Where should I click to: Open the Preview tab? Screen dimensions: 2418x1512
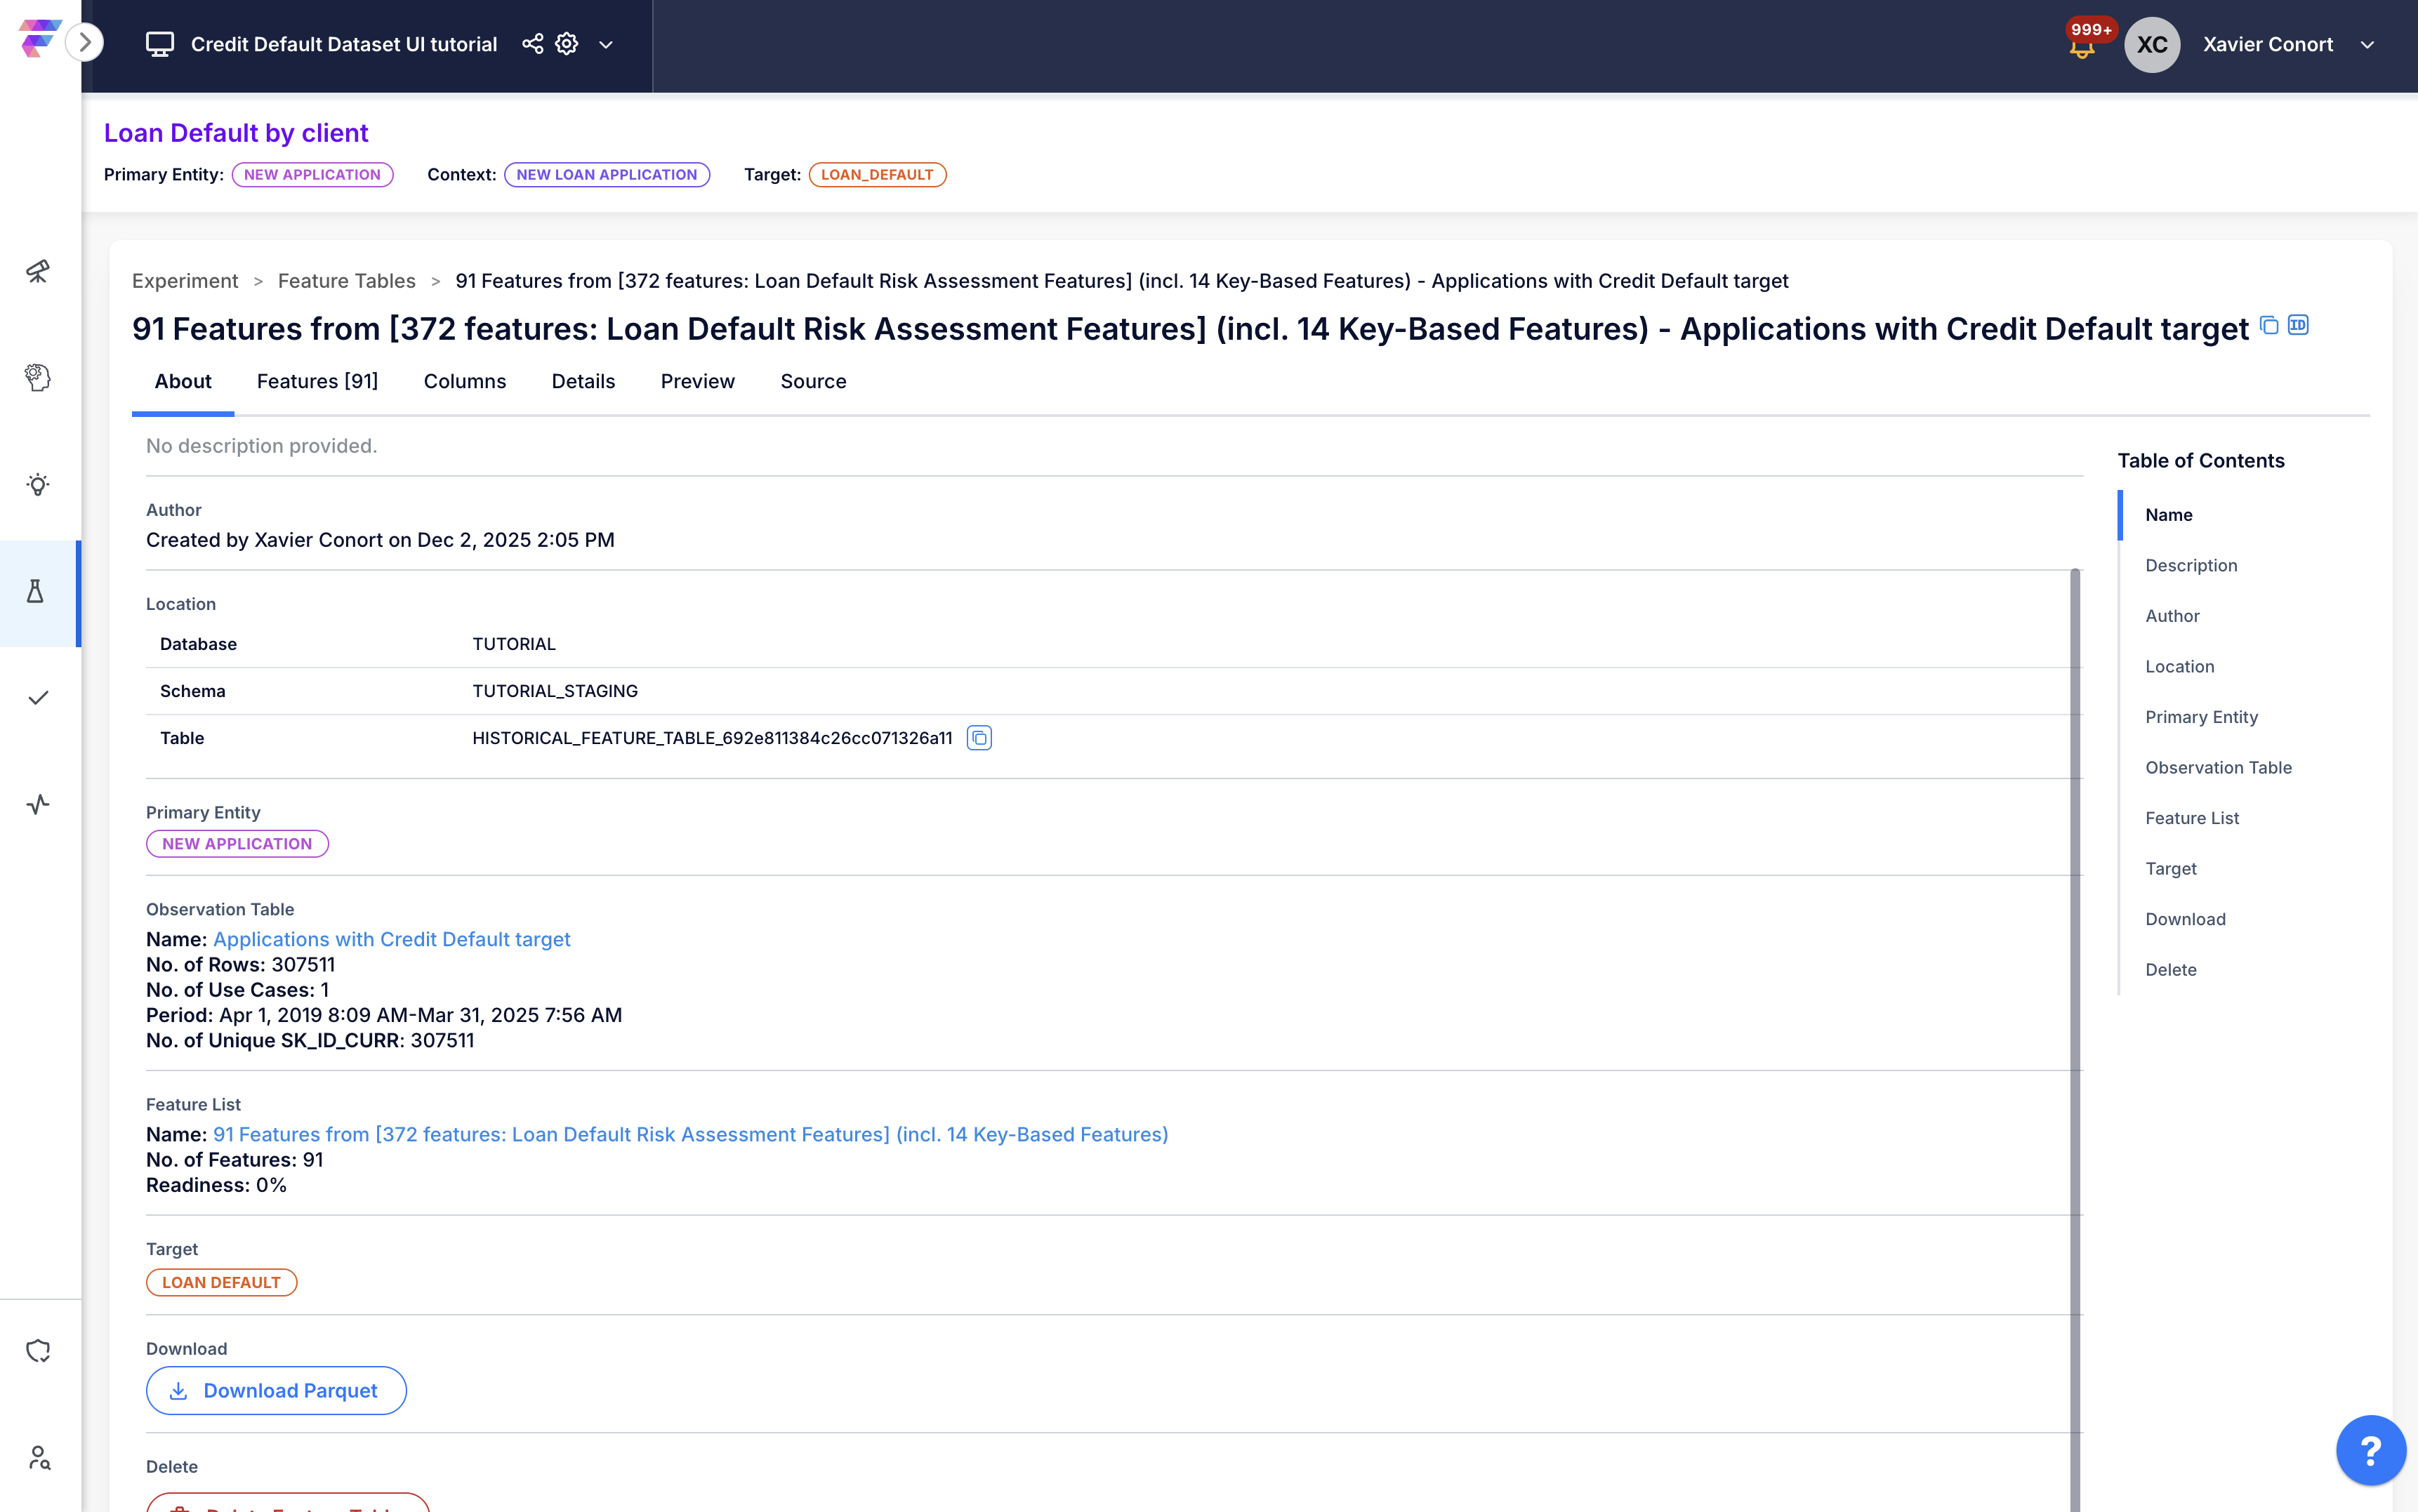coord(697,381)
